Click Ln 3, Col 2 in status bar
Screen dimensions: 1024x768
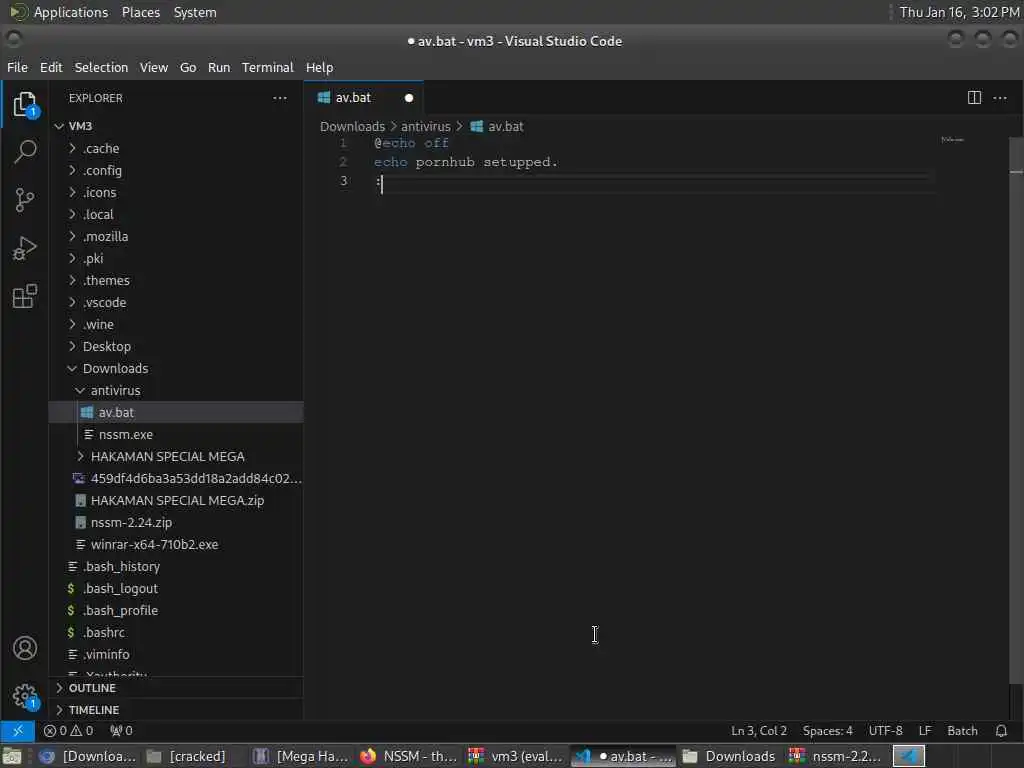pyautogui.click(x=758, y=731)
